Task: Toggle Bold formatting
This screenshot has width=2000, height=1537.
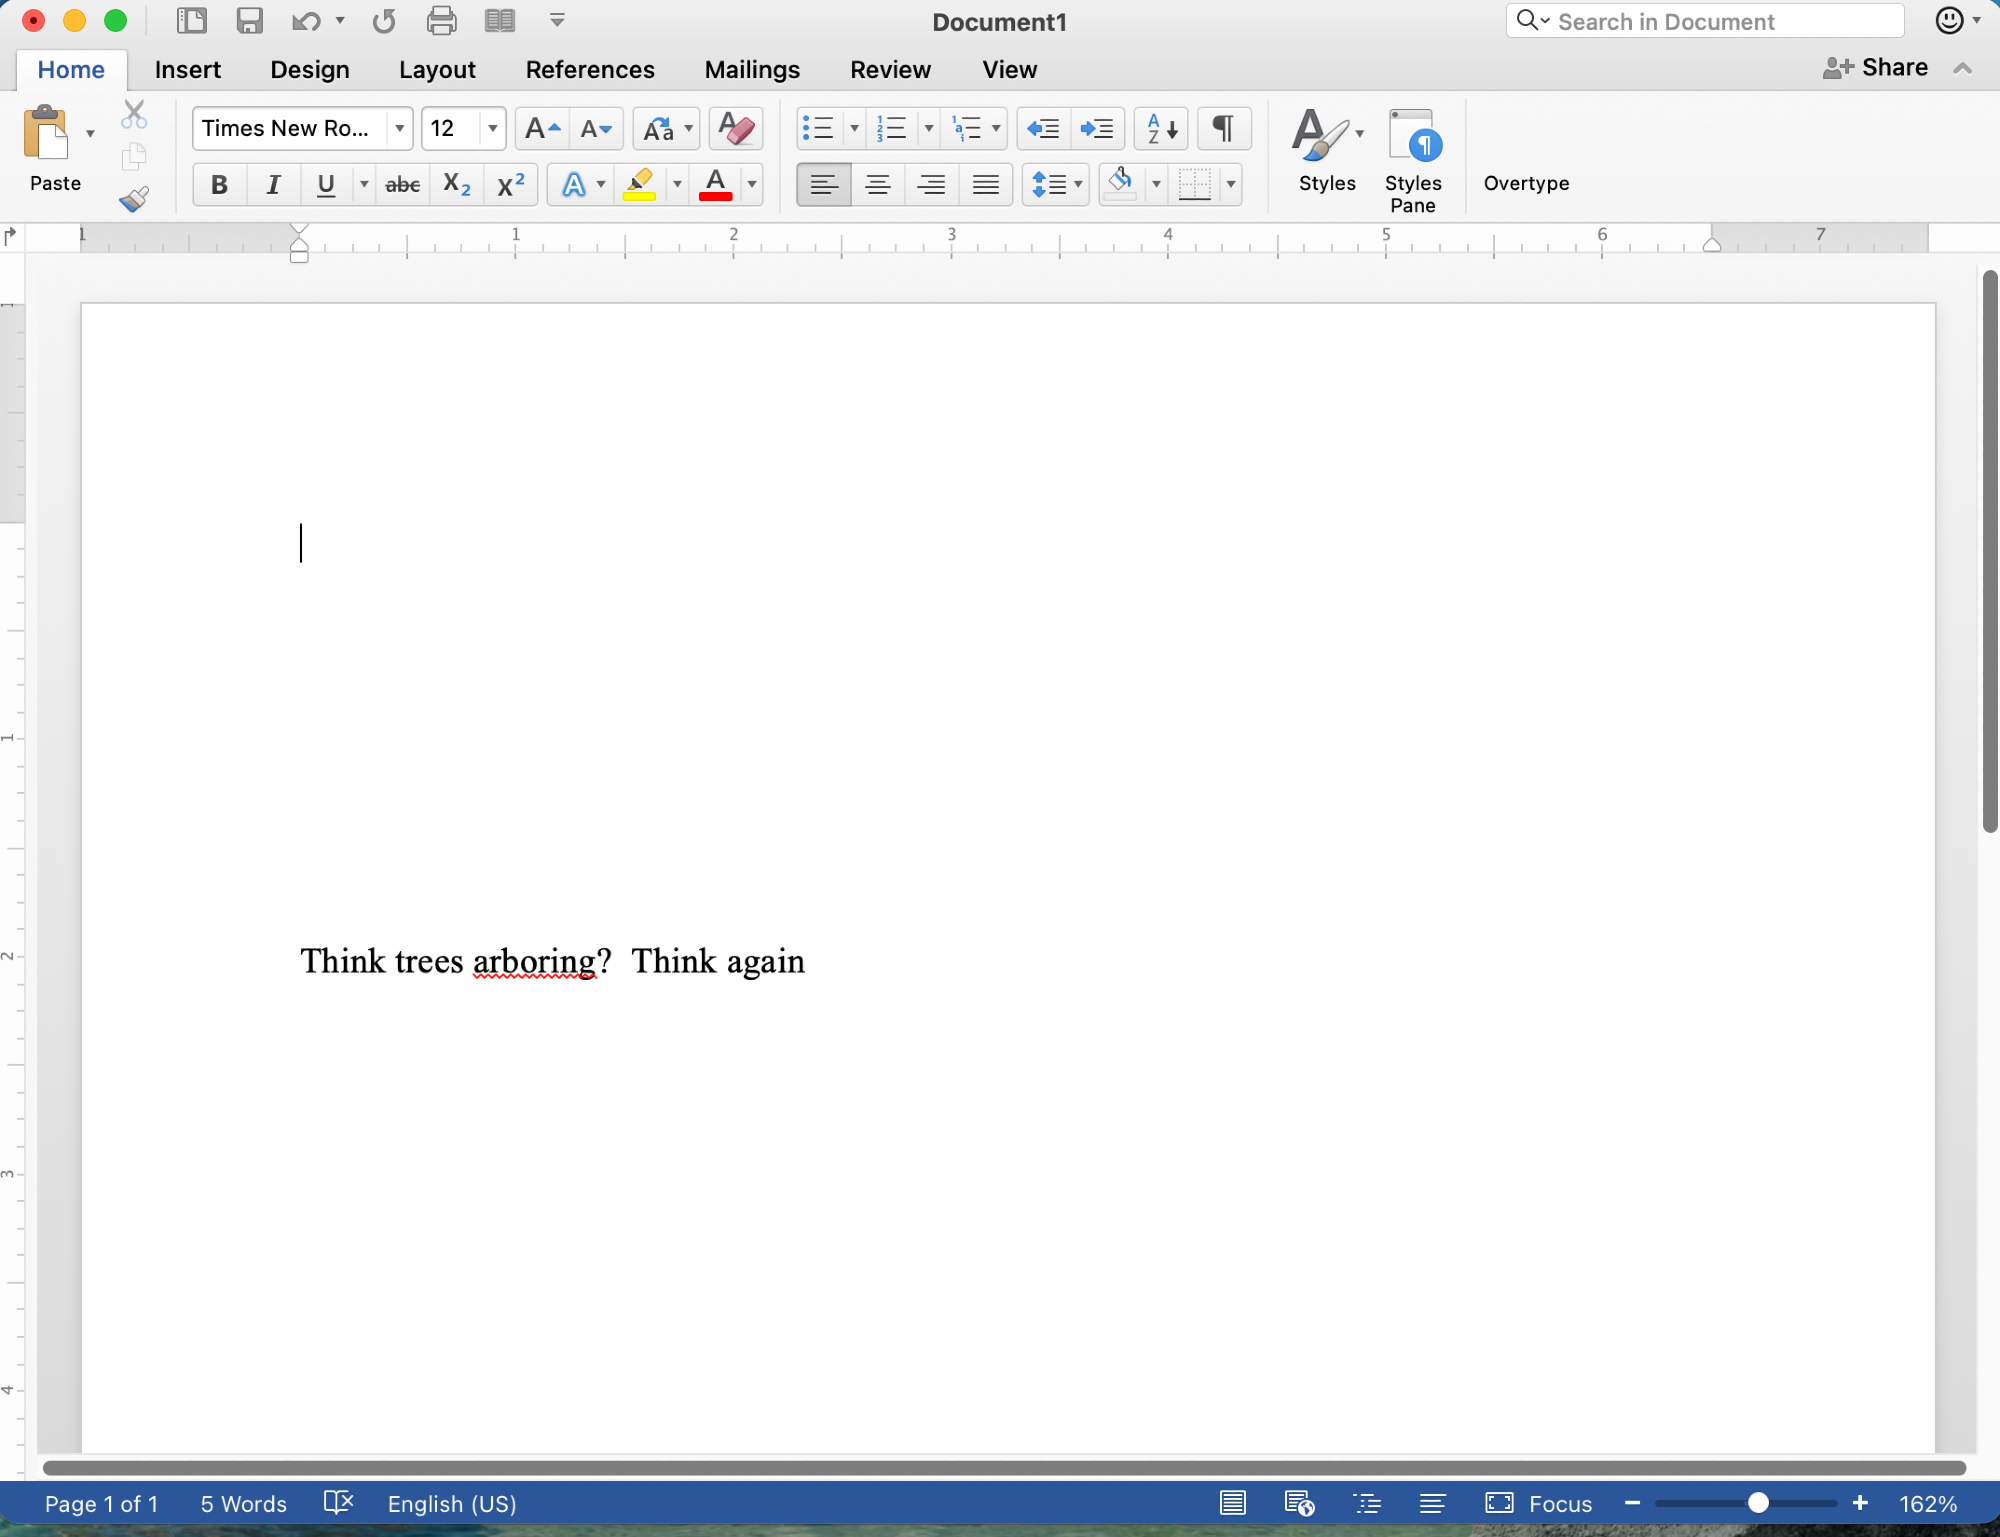Action: (220, 185)
